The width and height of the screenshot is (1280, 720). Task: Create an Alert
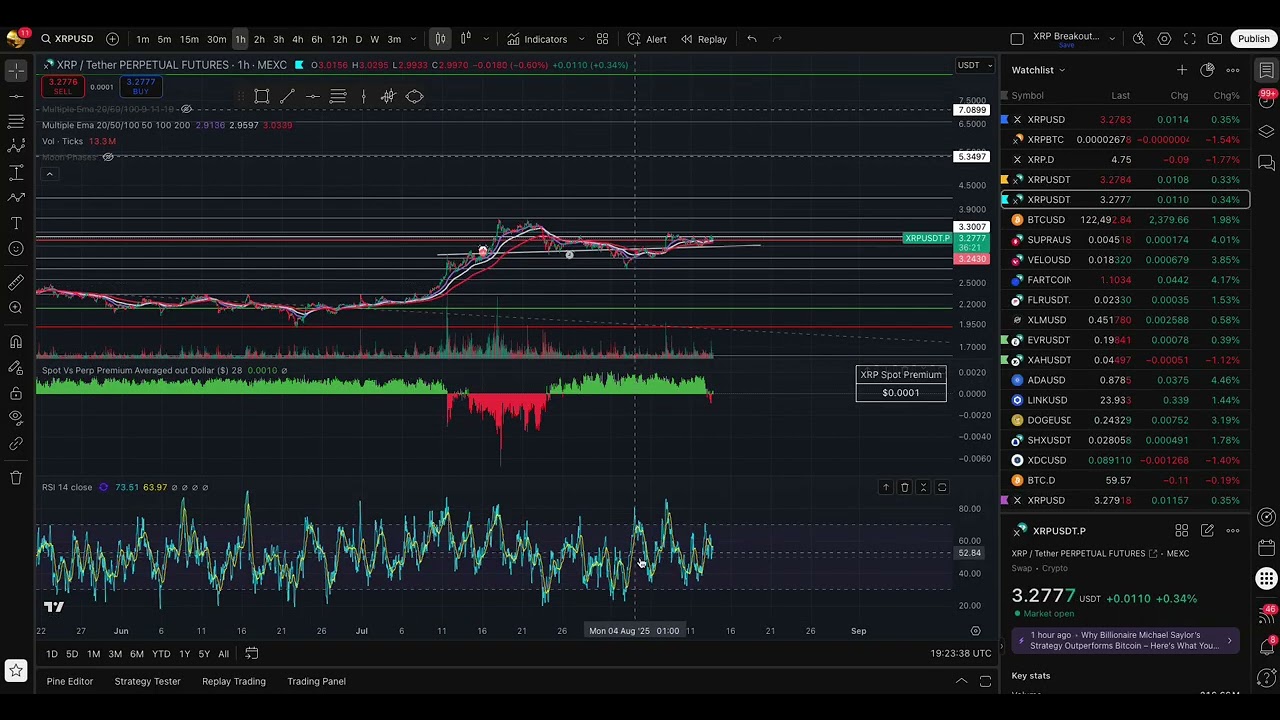647,39
